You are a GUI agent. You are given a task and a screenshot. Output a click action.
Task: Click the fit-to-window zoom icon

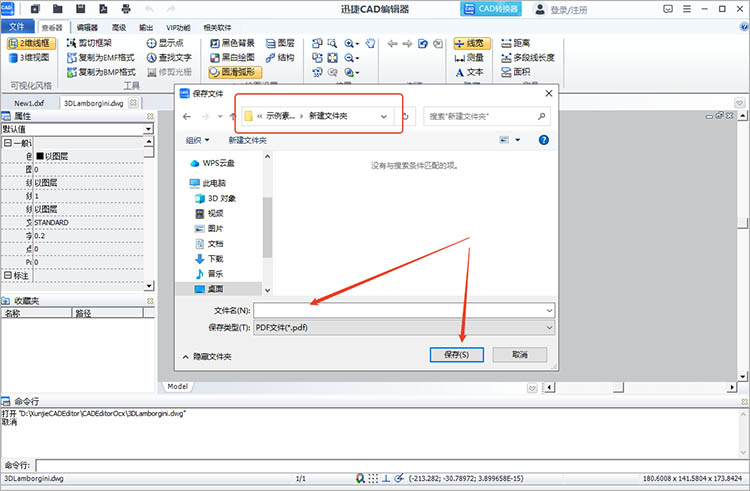pos(332,58)
